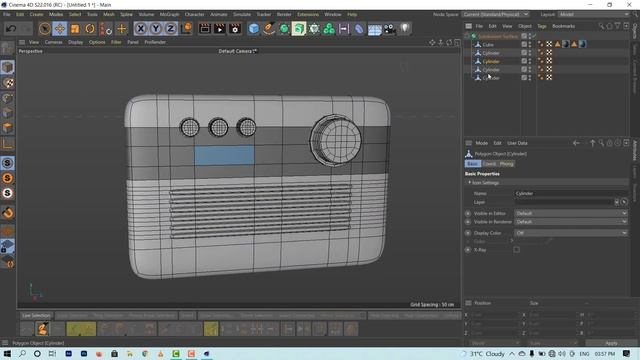The height and width of the screenshot is (360, 640).
Task: Activate the Scale tool
Action: click(x=75, y=29)
